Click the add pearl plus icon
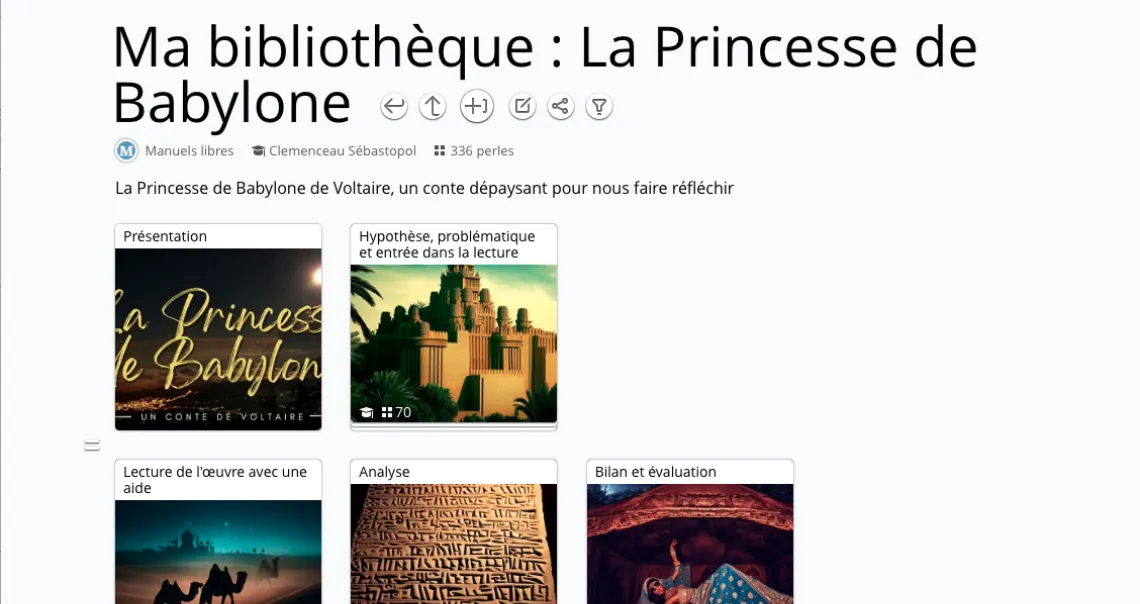Viewport: 1140px width, 604px height. pyautogui.click(x=477, y=107)
